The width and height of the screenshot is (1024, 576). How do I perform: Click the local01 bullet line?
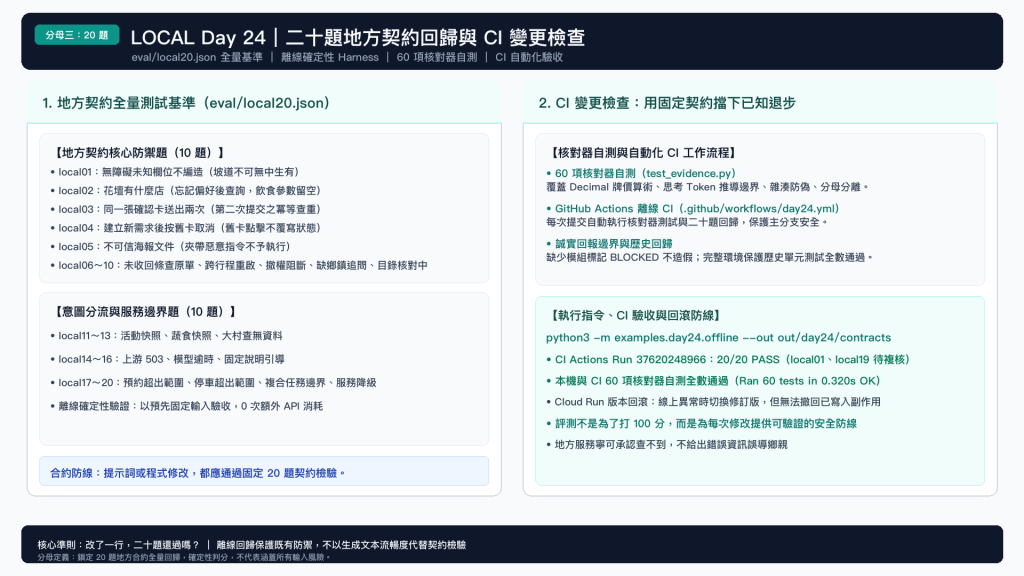tap(174, 172)
